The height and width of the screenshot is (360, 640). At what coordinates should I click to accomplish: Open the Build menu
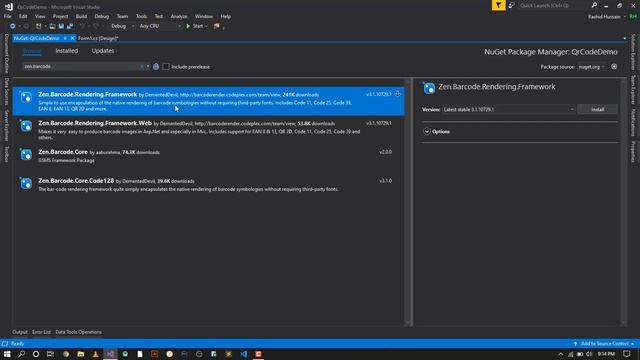coord(81,16)
